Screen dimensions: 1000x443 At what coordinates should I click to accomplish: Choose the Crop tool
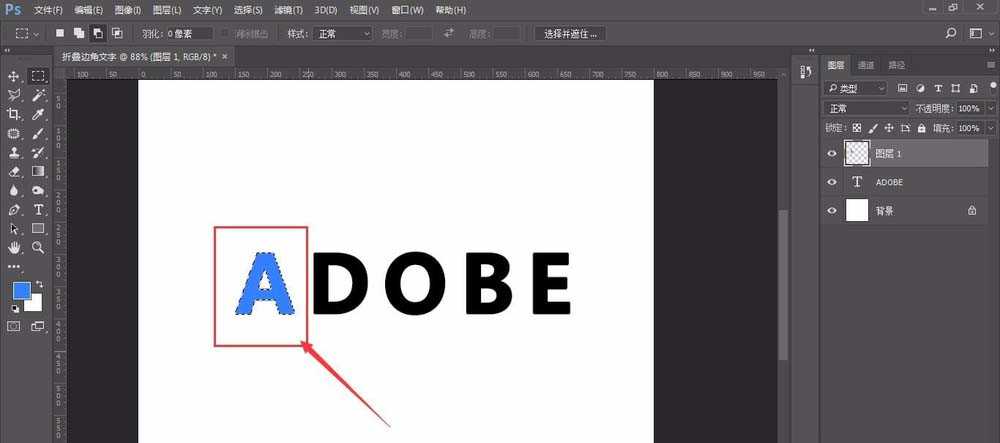(14, 114)
